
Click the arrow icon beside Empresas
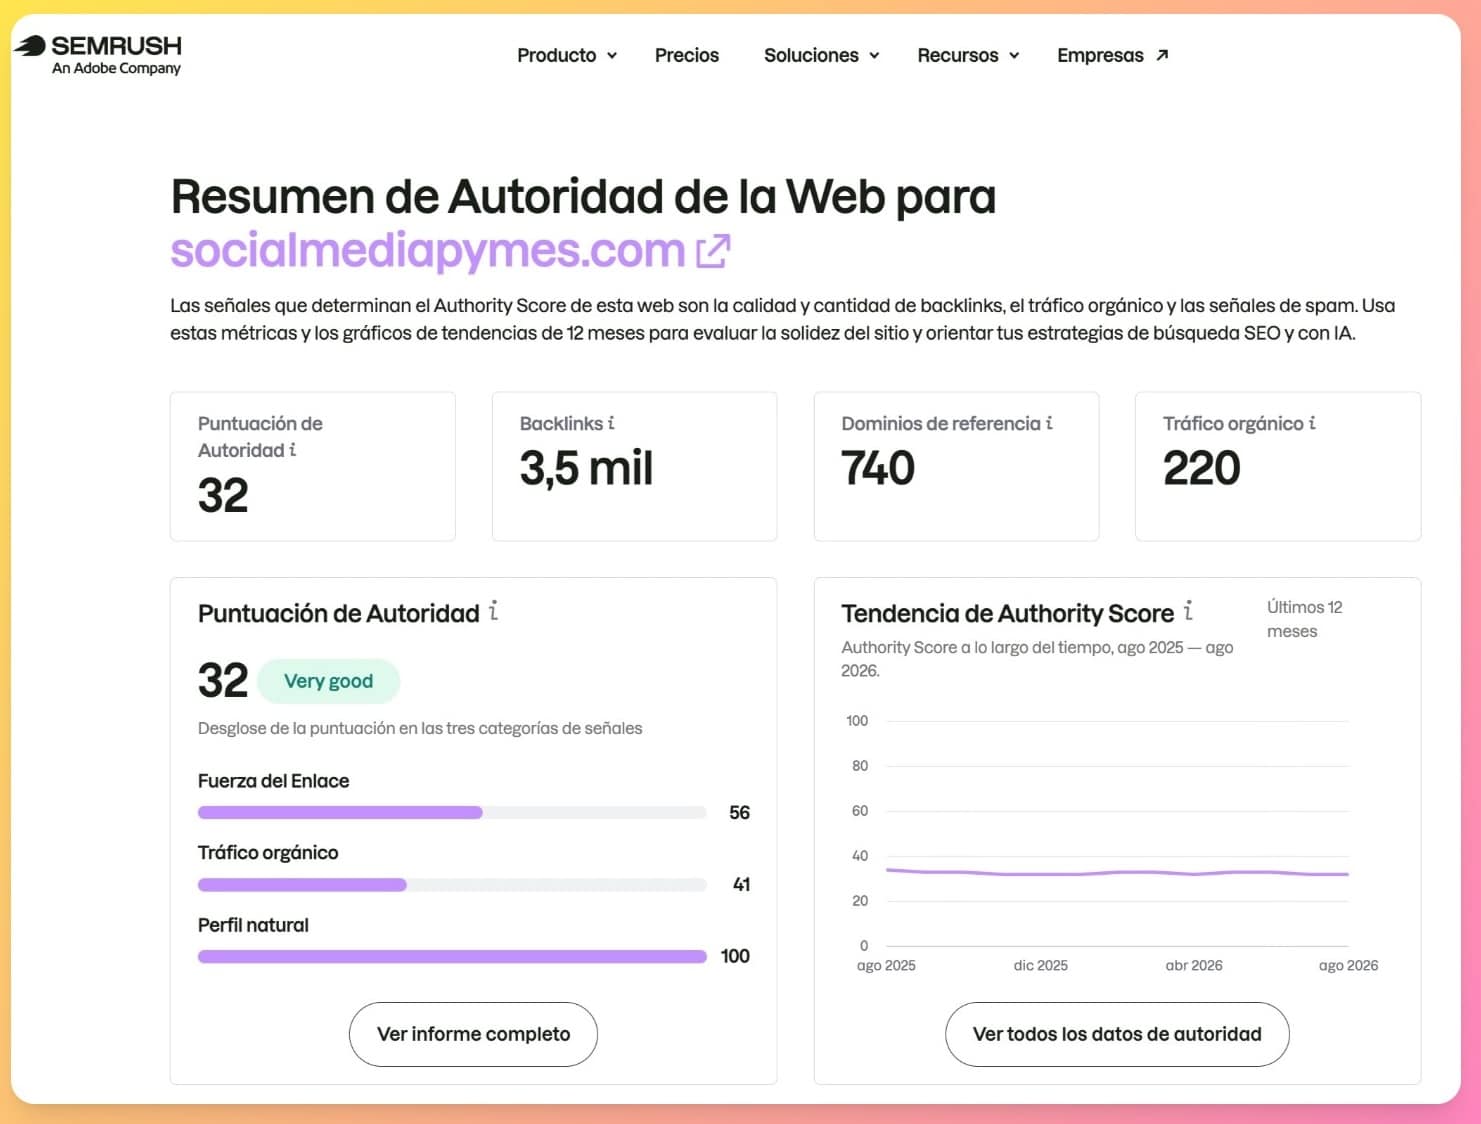click(x=1162, y=55)
